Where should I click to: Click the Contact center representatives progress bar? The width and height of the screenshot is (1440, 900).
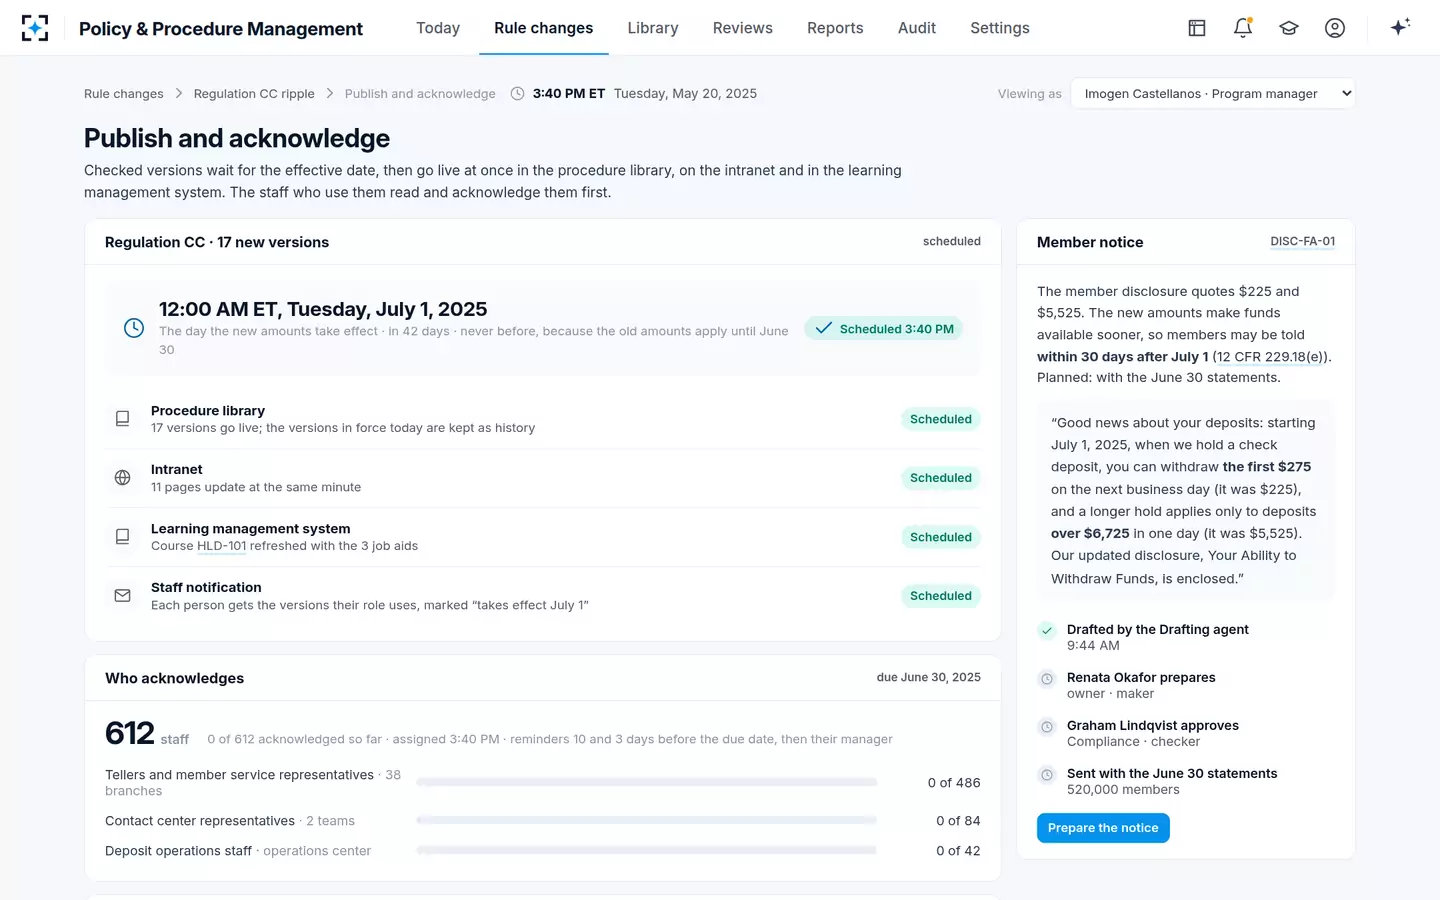[x=646, y=821]
